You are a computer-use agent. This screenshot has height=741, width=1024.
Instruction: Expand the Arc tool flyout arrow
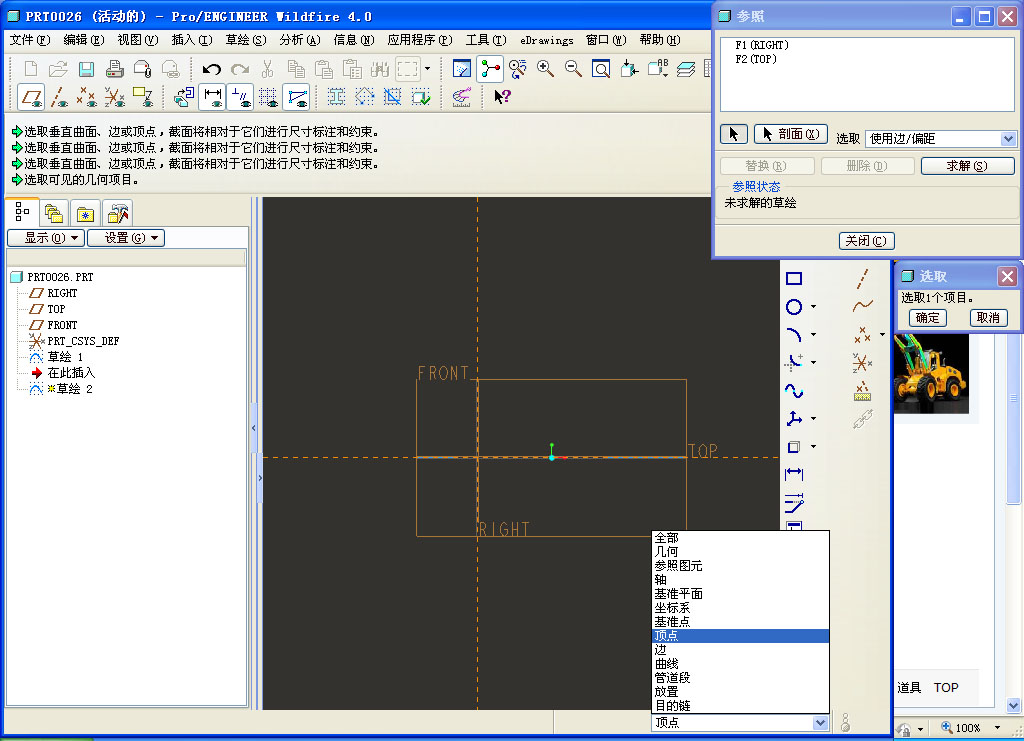(814, 334)
